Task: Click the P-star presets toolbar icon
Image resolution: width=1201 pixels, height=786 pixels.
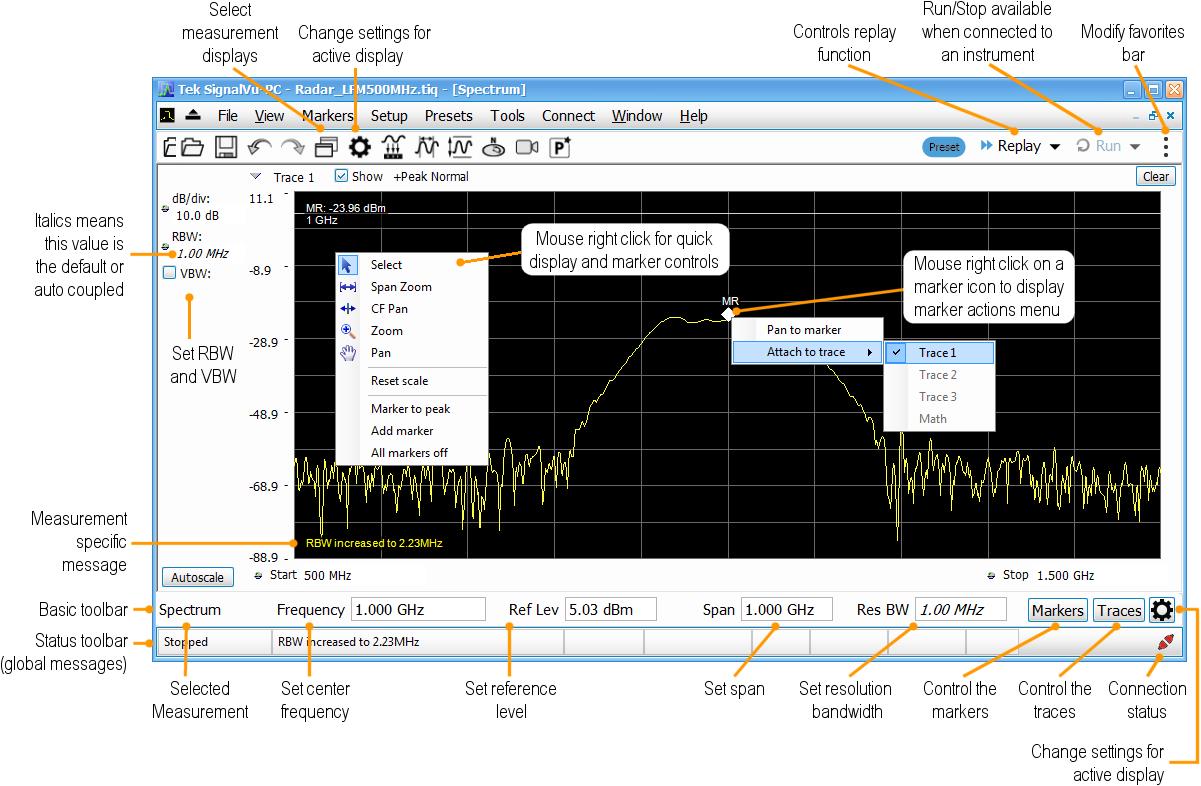Action: [560, 148]
